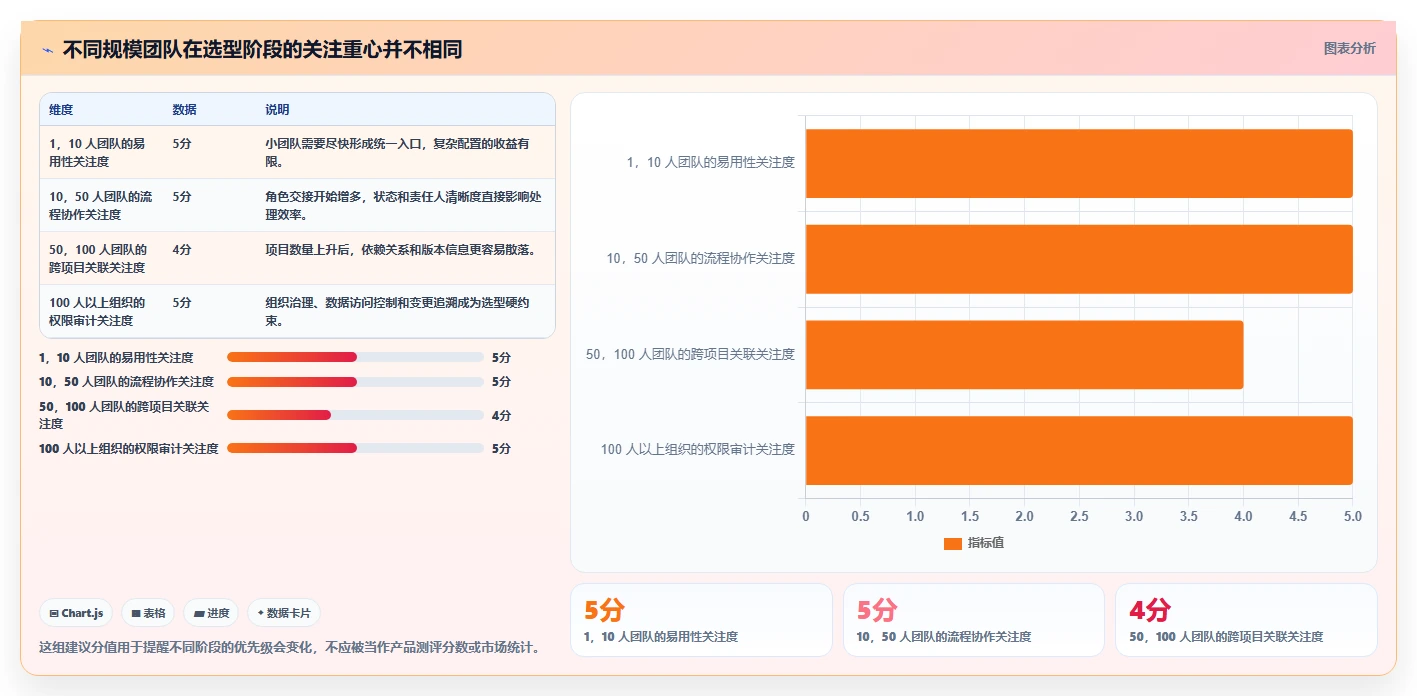Open the 5分 流程协作关注度 data card
Screen dimensions: 1417x696
[x=974, y=620]
